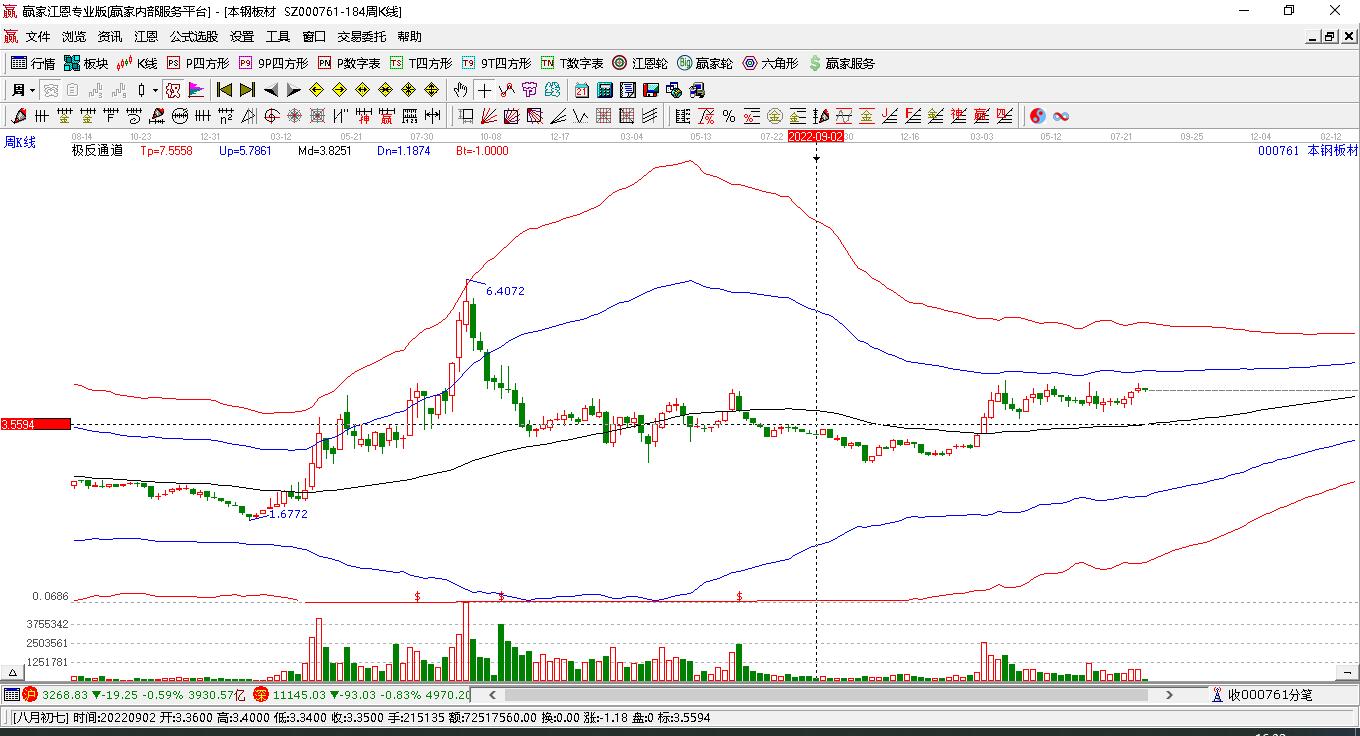1360x736 pixels.
Task: Select the hand pan tool
Action: [x=460, y=90]
